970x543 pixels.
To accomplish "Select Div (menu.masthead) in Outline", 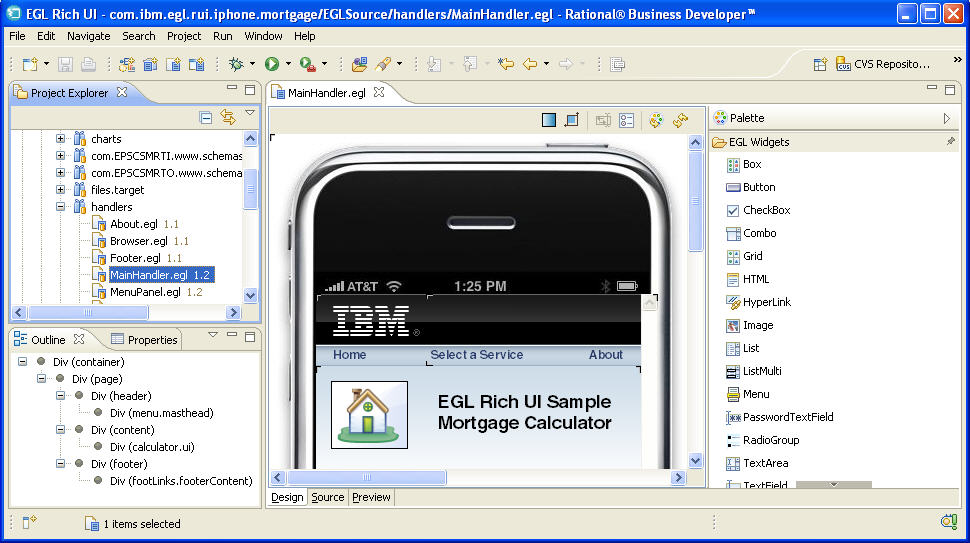I will [161, 413].
